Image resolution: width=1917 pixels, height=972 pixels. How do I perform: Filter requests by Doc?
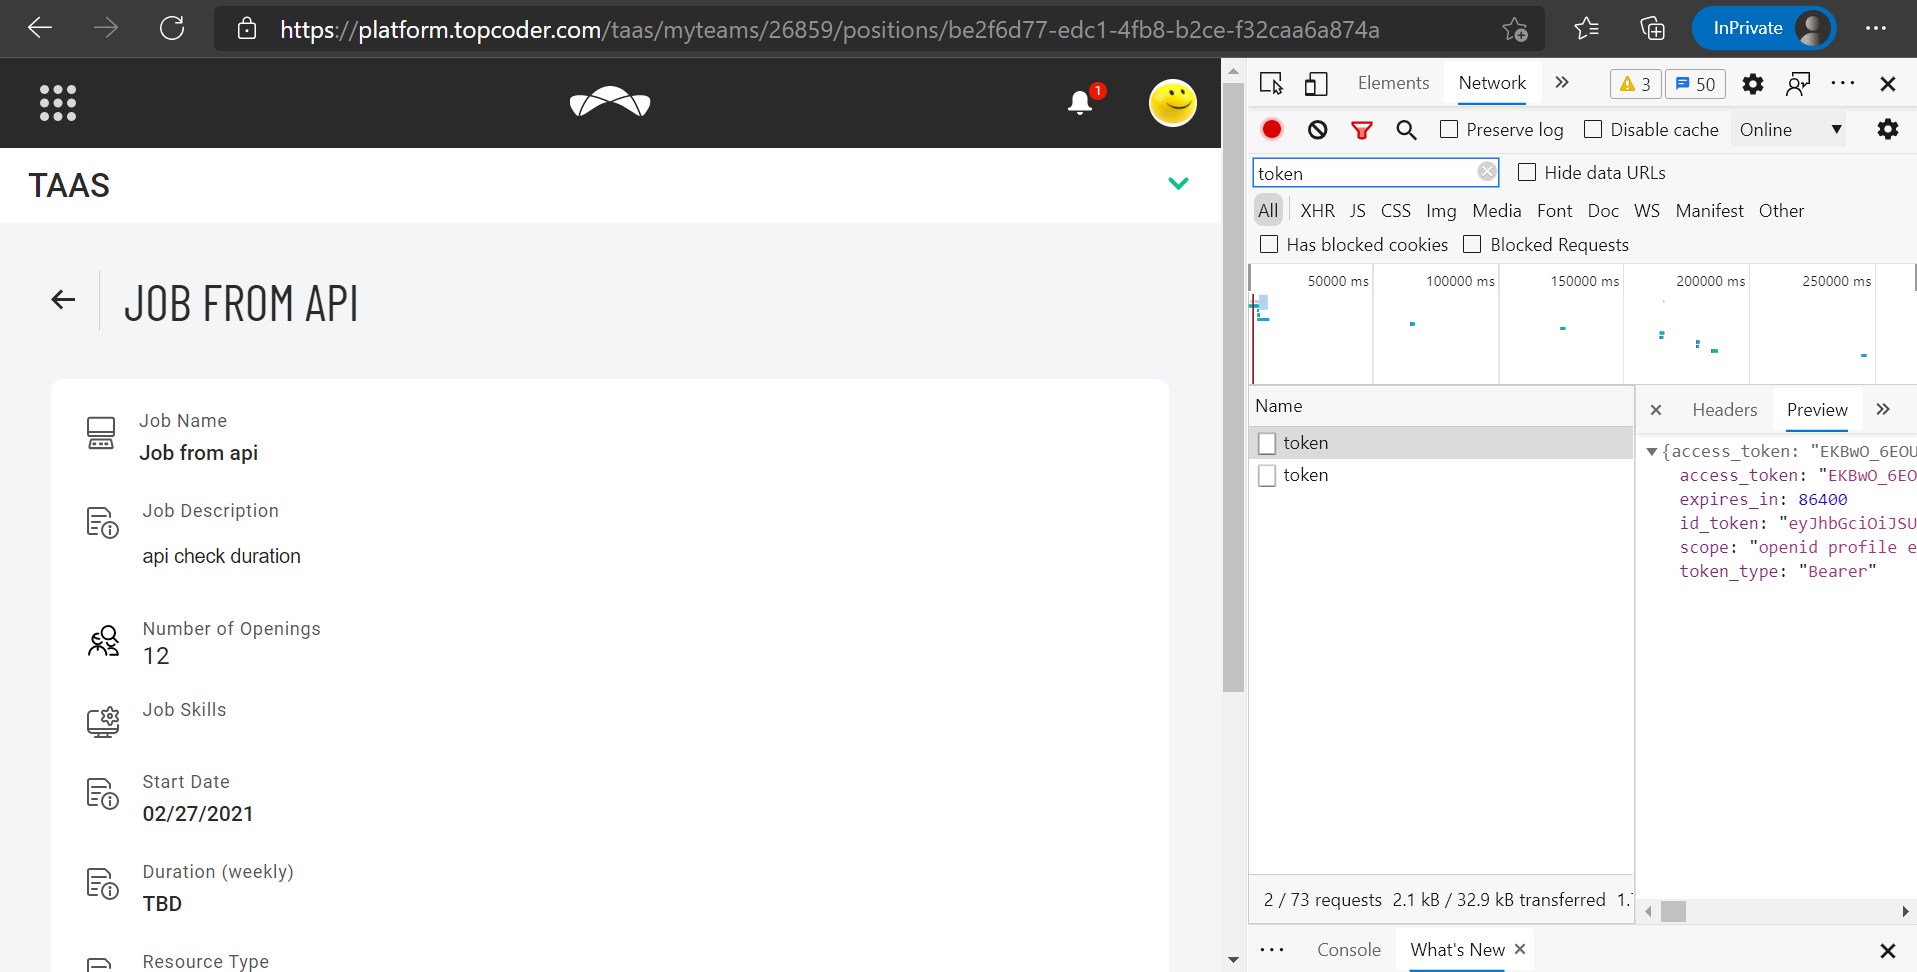point(1603,211)
